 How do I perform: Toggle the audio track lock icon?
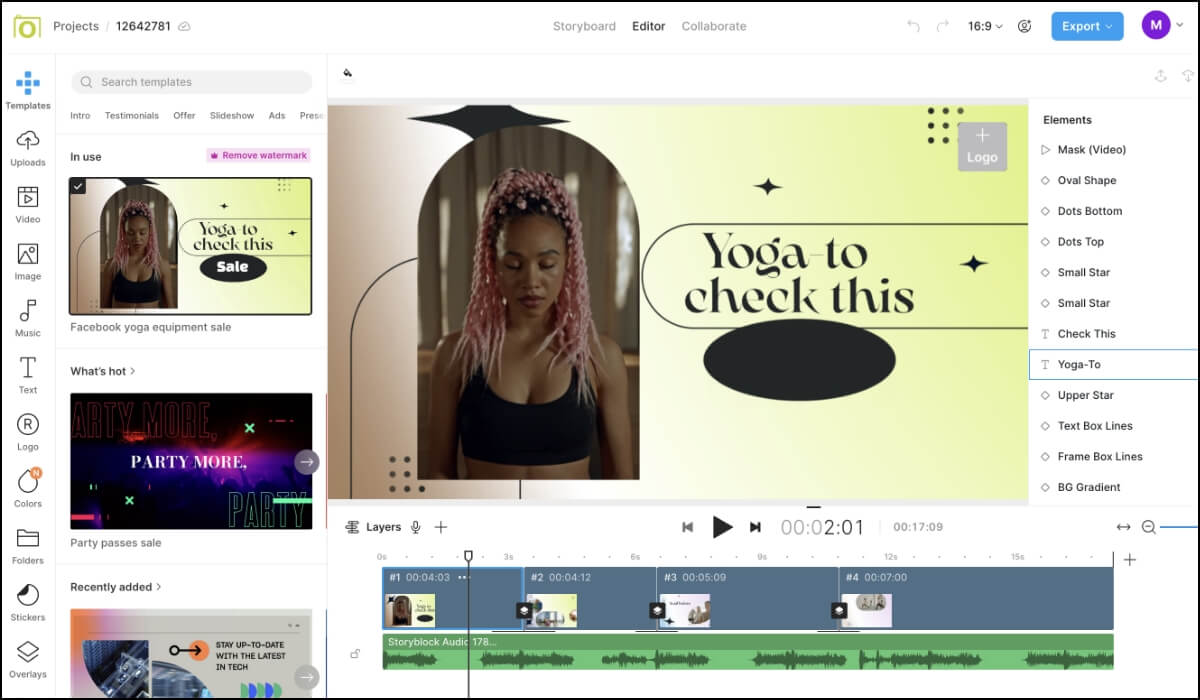point(355,653)
